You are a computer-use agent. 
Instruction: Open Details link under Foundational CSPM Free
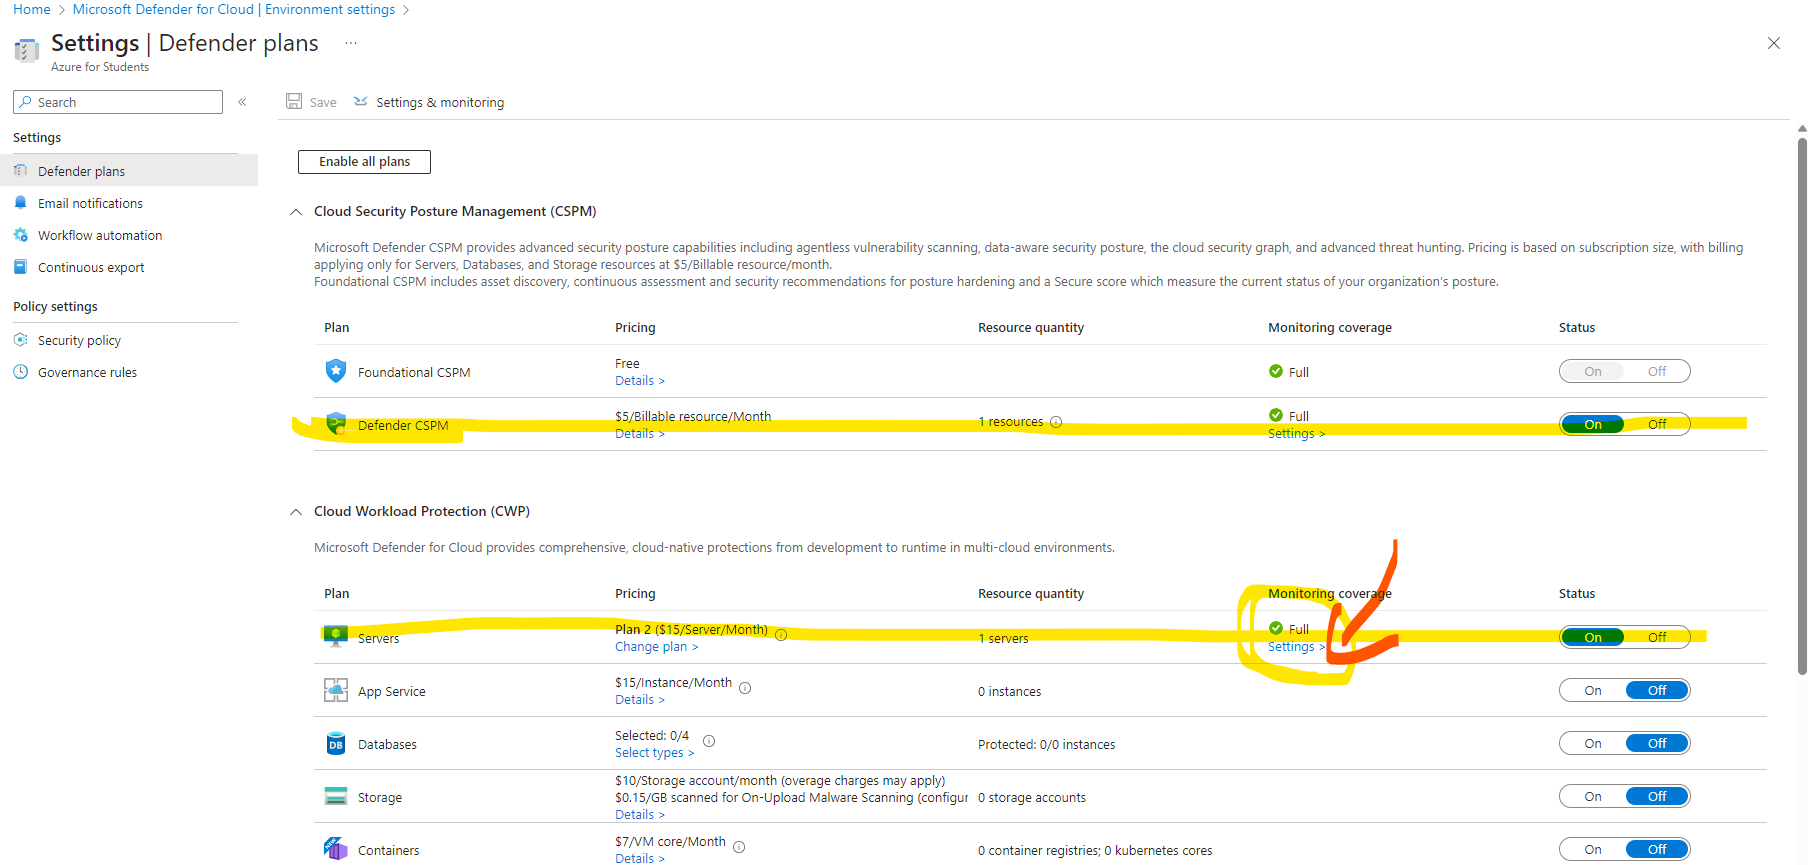[x=639, y=381]
